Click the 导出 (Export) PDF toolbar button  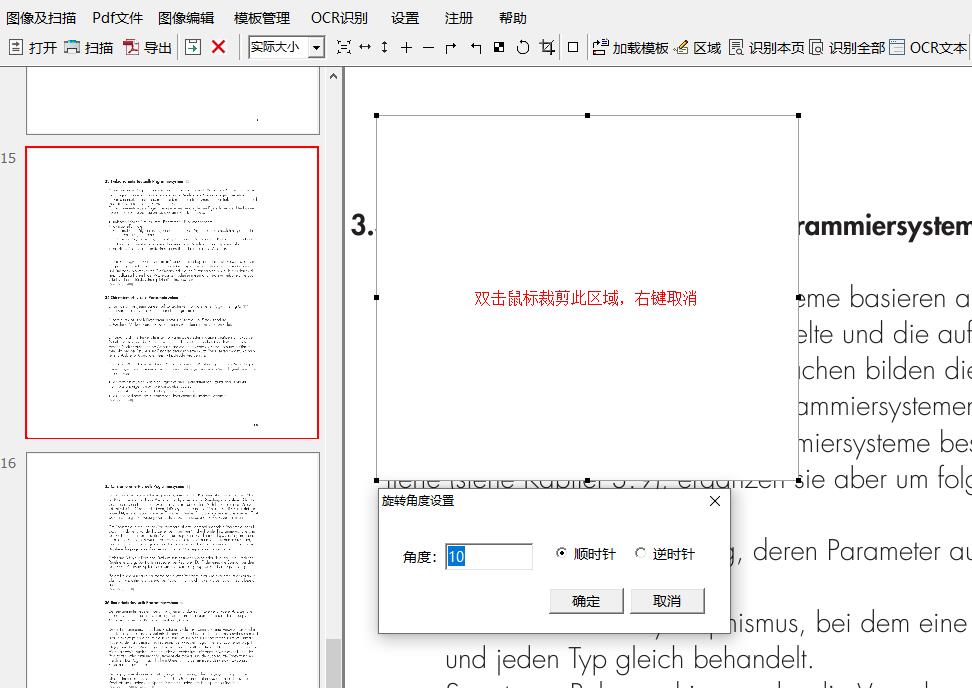(148, 47)
